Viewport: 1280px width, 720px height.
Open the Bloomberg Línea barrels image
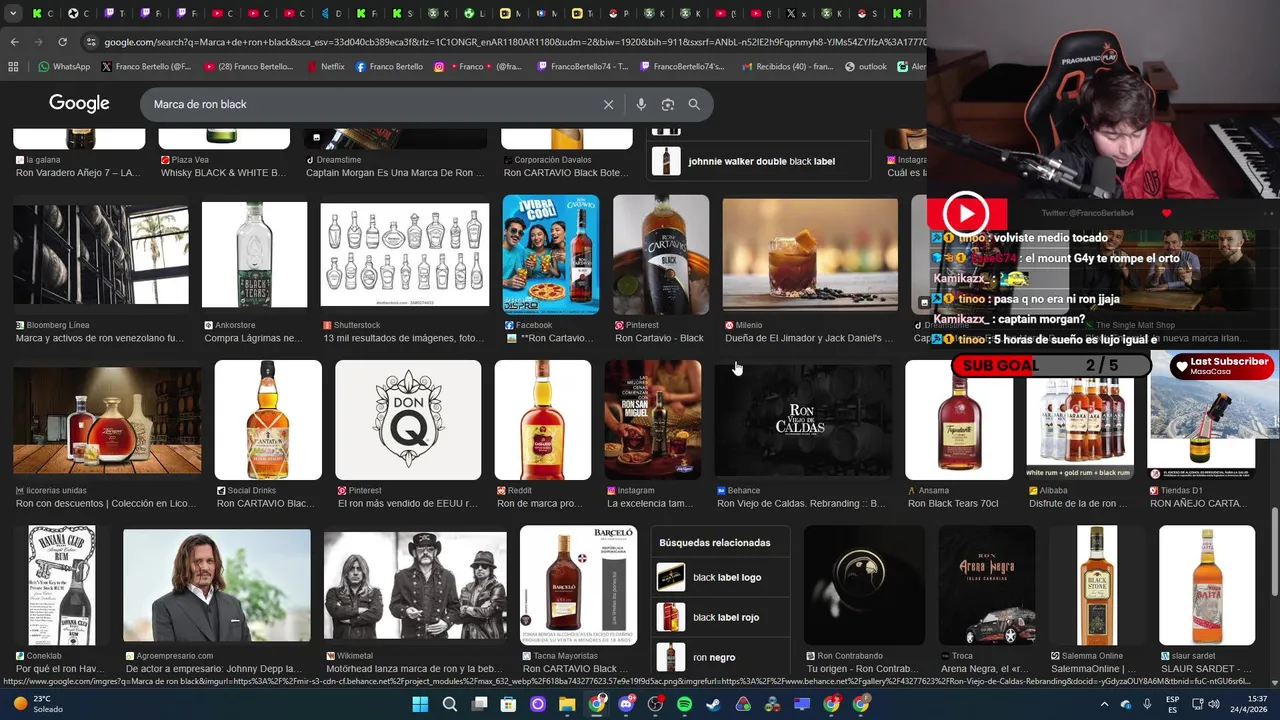pyautogui.click(x=101, y=254)
